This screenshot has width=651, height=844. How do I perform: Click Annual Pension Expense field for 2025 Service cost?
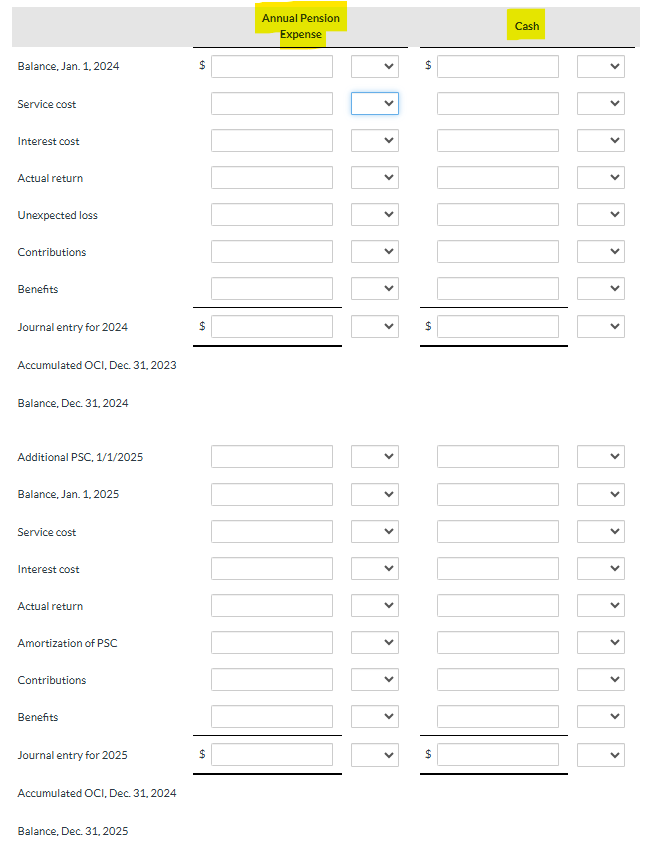point(272,531)
